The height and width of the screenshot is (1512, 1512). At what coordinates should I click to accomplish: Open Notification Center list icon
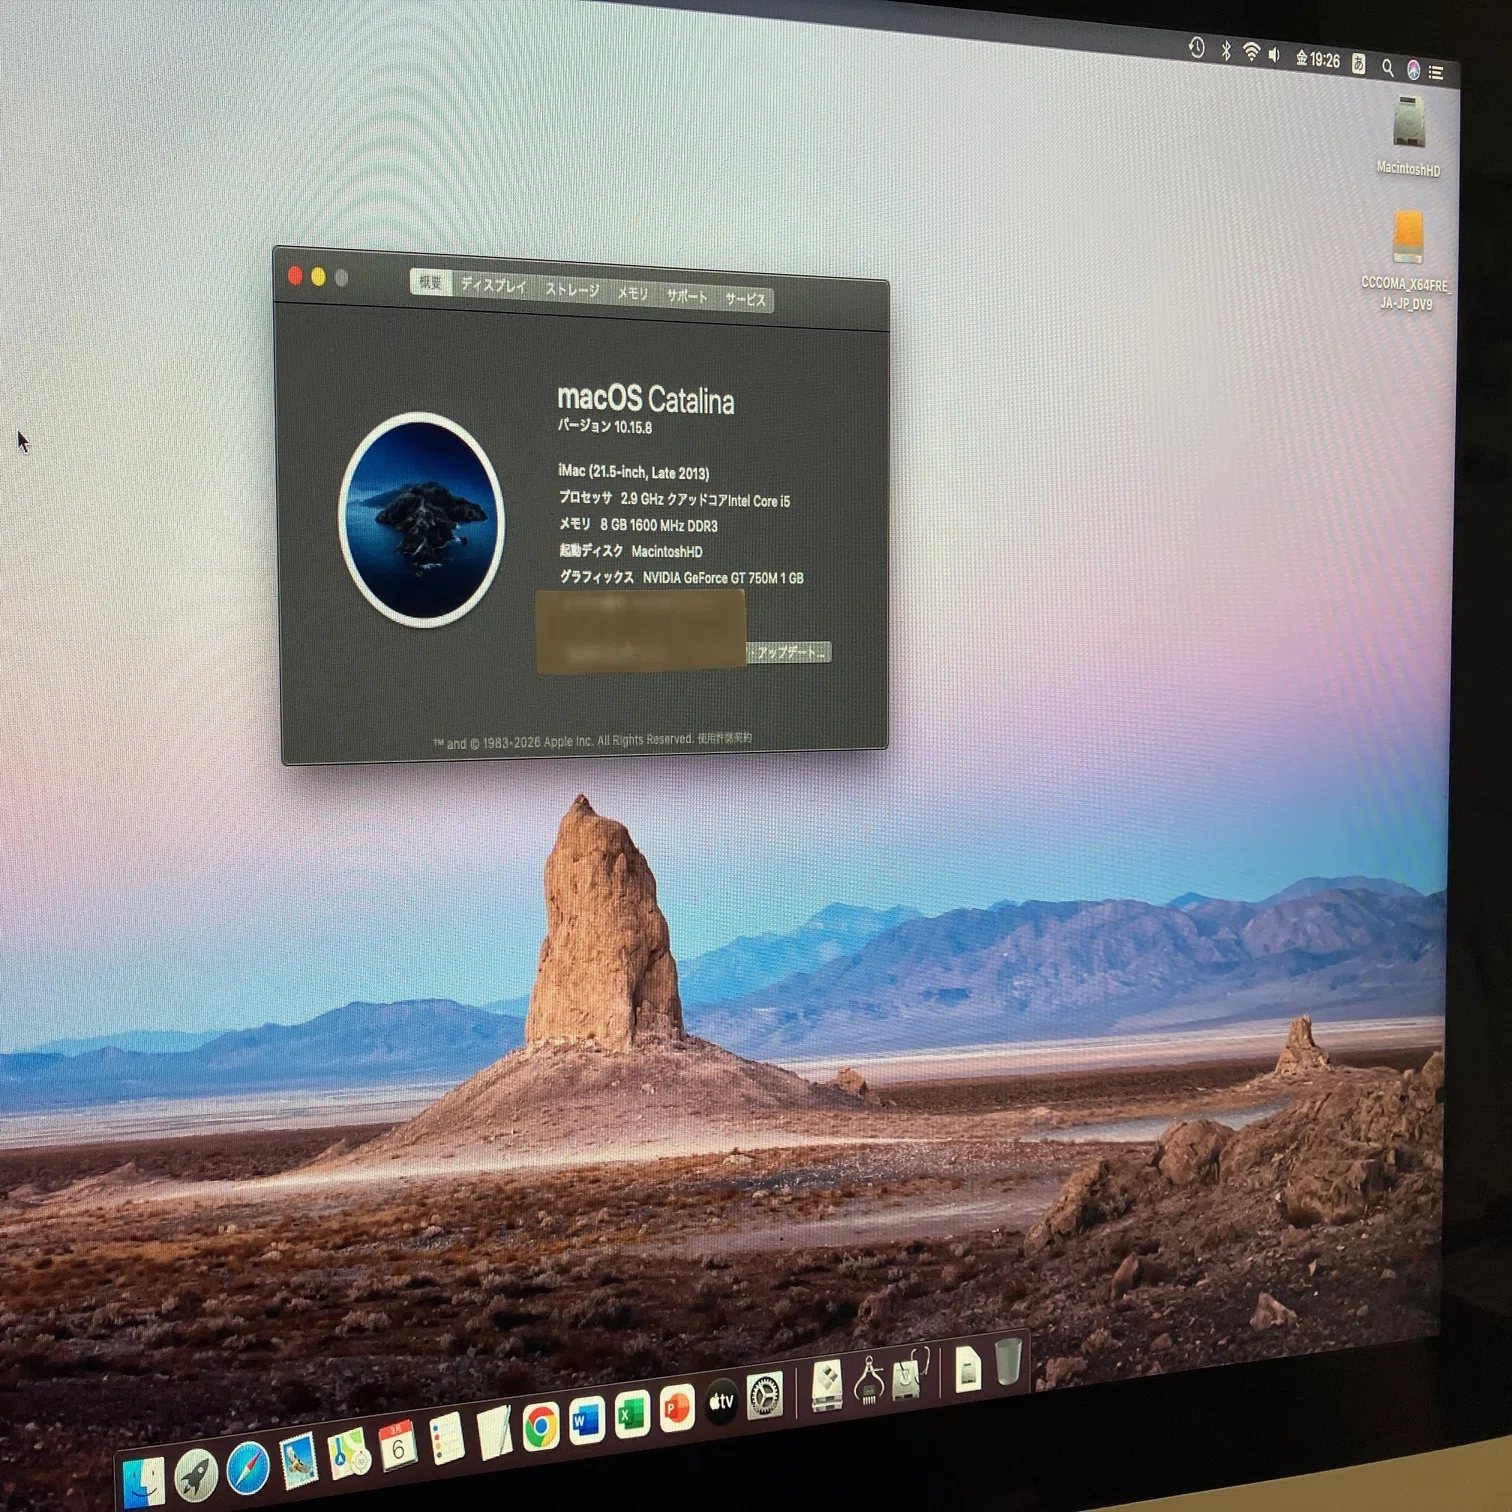pyautogui.click(x=1436, y=72)
